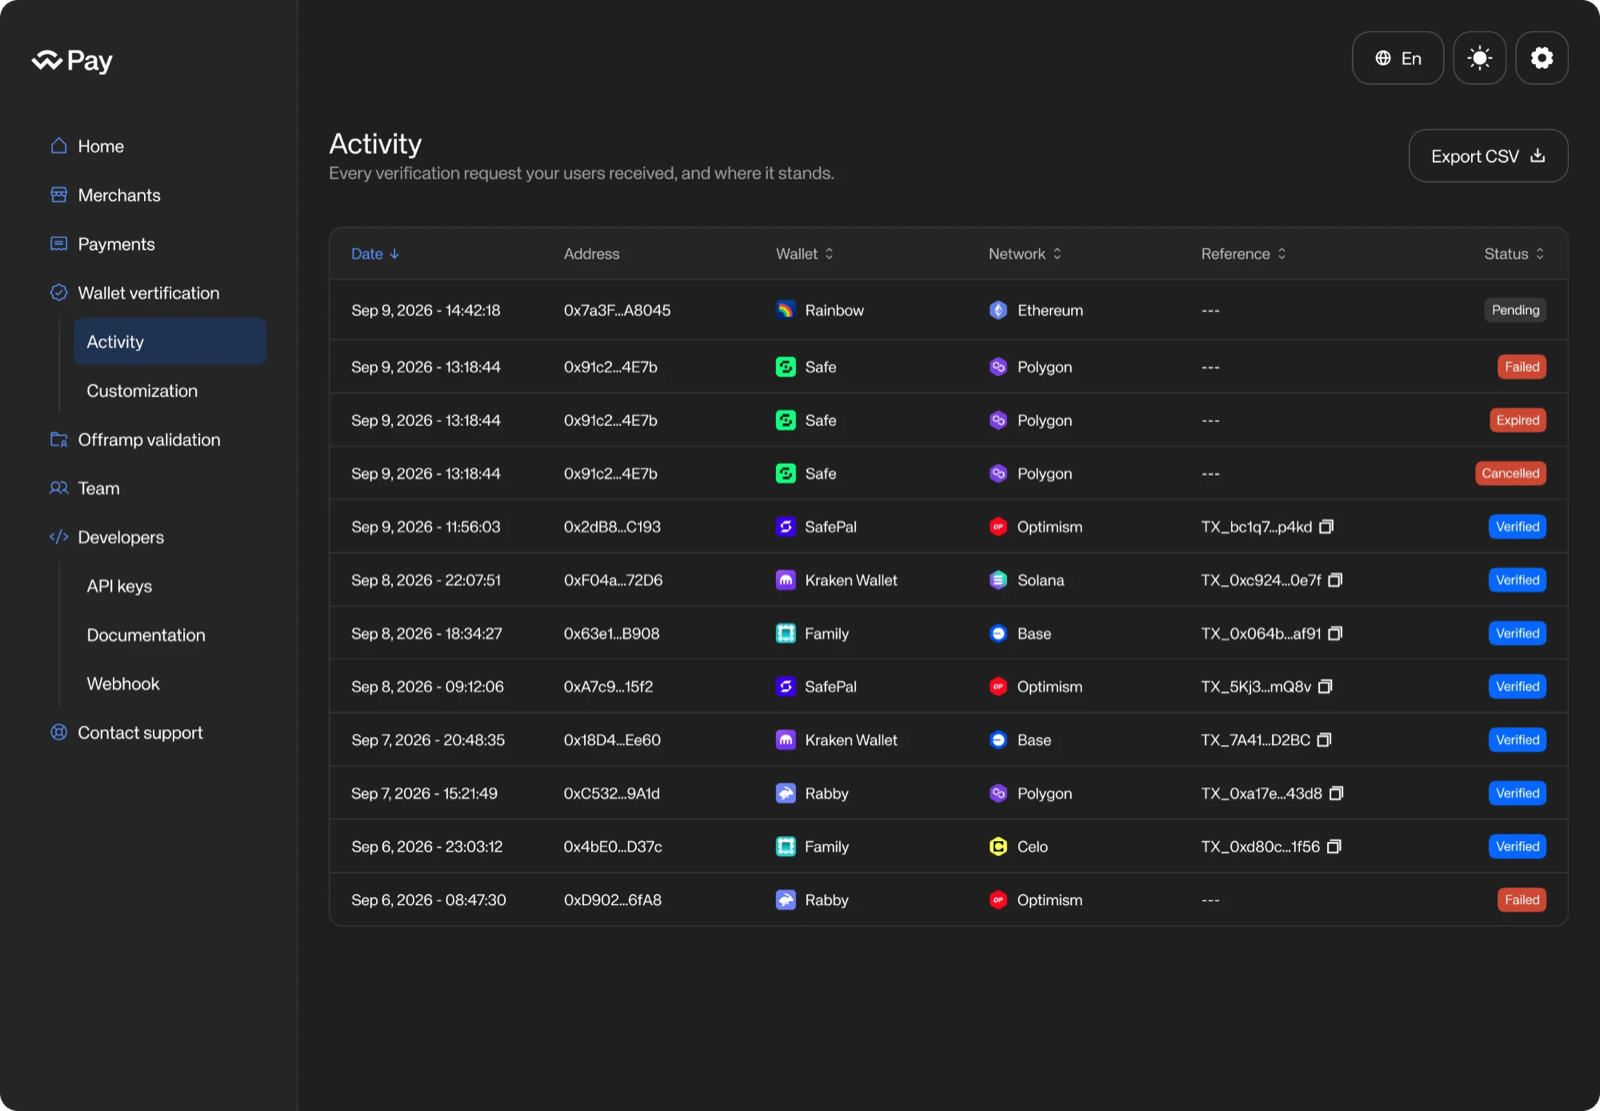Select date Sep 7, 2026 - 20:48:35
Image resolution: width=1600 pixels, height=1111 pixels.
point(428,740)
